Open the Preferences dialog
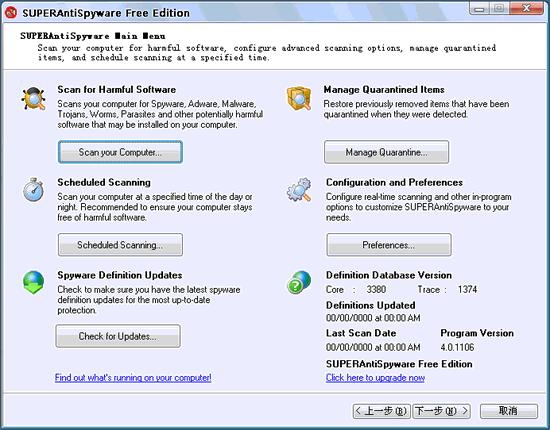The height and width of the screenshot is (430, 550). tap(389, 245)
